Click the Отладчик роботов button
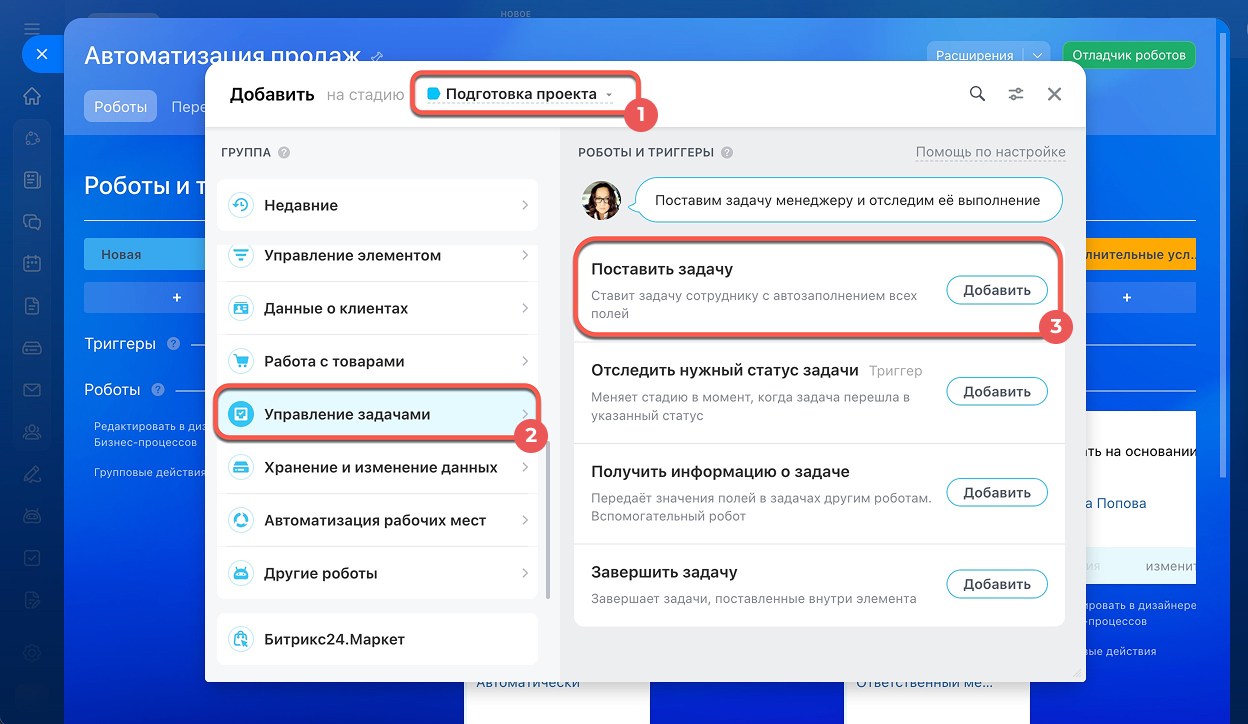 pos(1128,55)
